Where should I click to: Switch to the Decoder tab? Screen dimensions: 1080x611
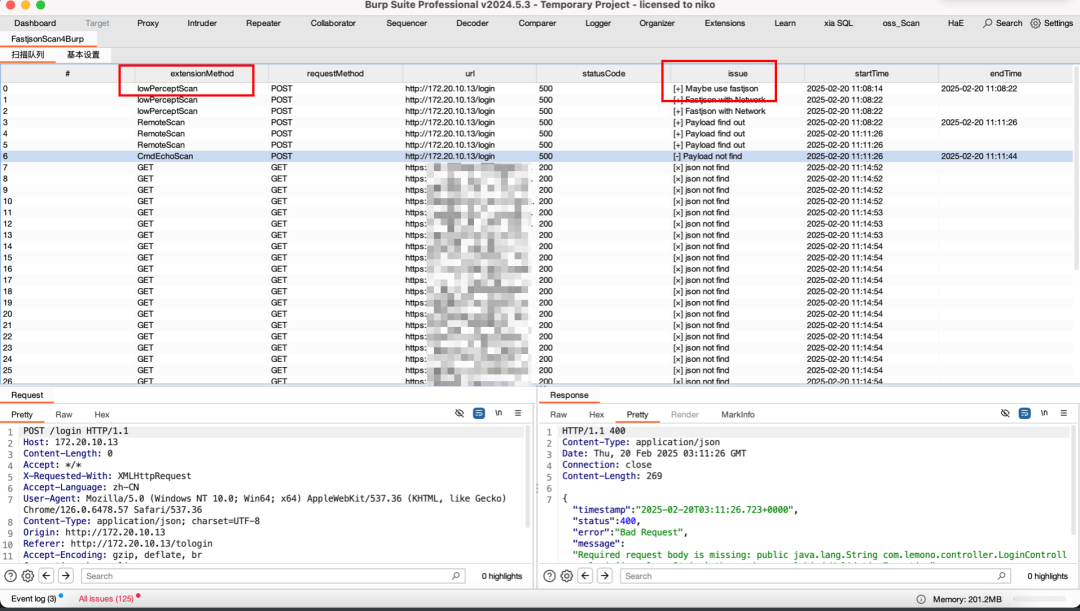472,23
